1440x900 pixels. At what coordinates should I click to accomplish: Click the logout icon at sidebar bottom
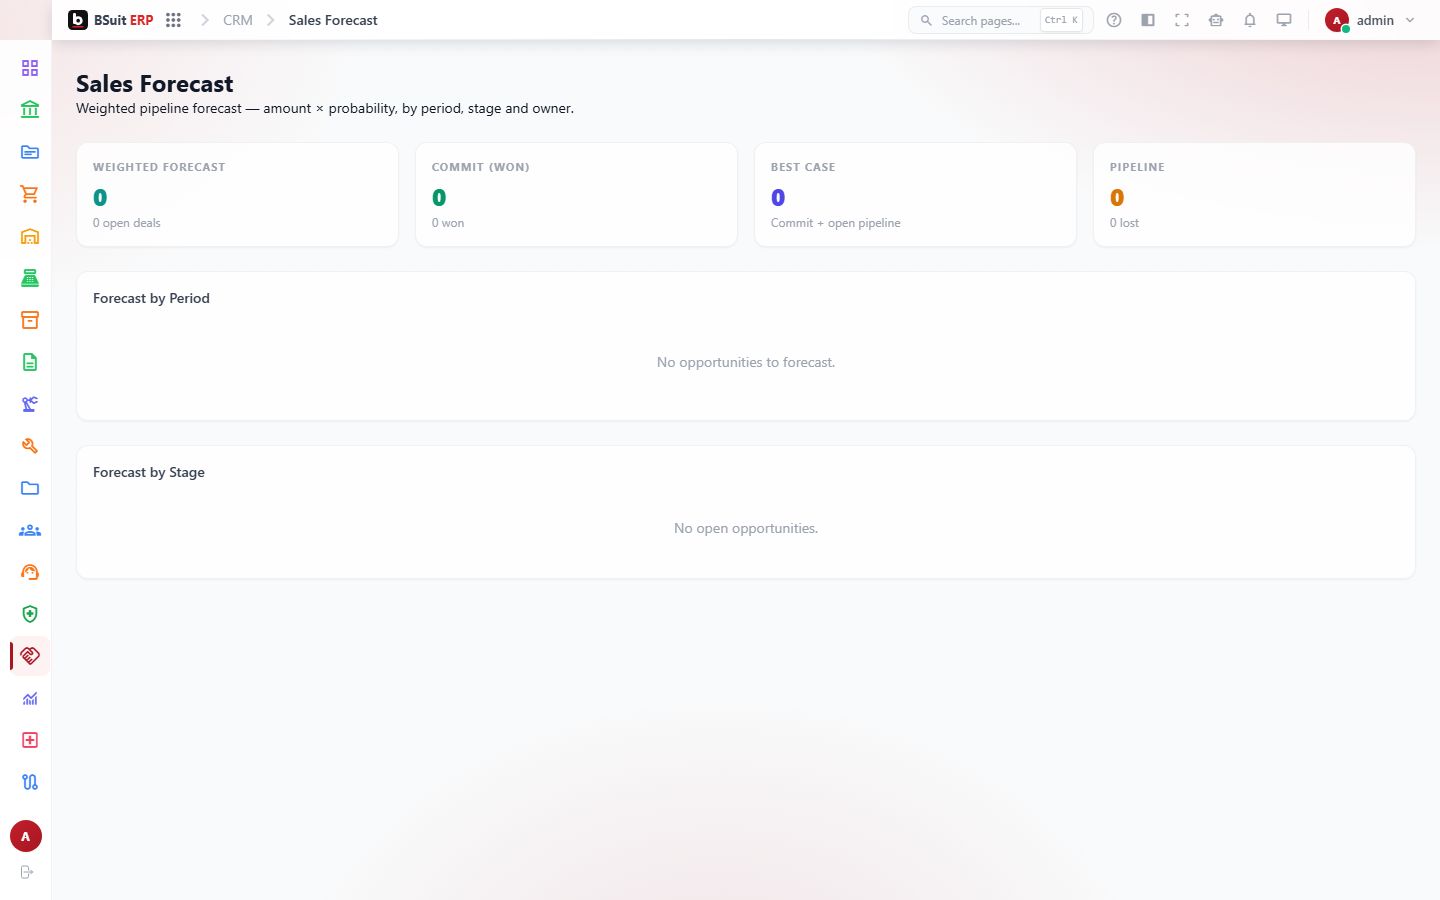[27, 872]
